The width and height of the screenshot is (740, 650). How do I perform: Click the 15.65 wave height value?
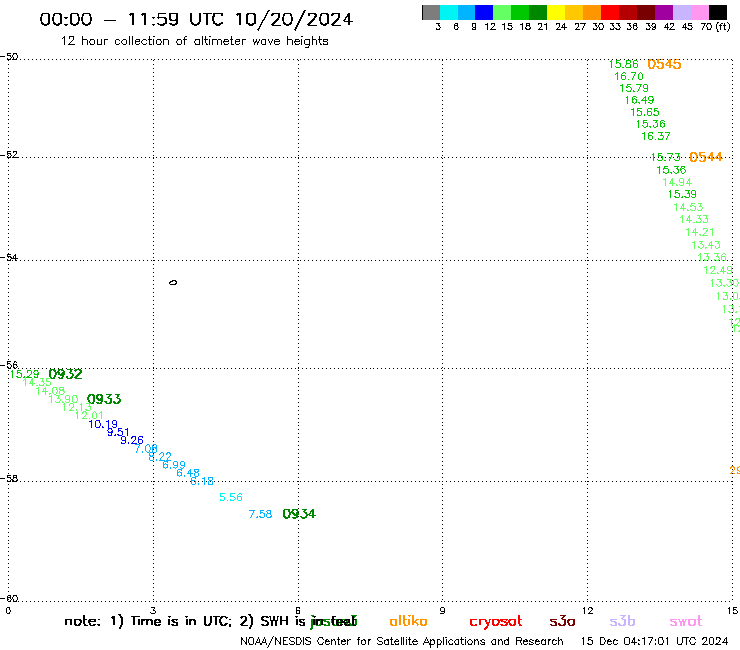click(645, 112)
